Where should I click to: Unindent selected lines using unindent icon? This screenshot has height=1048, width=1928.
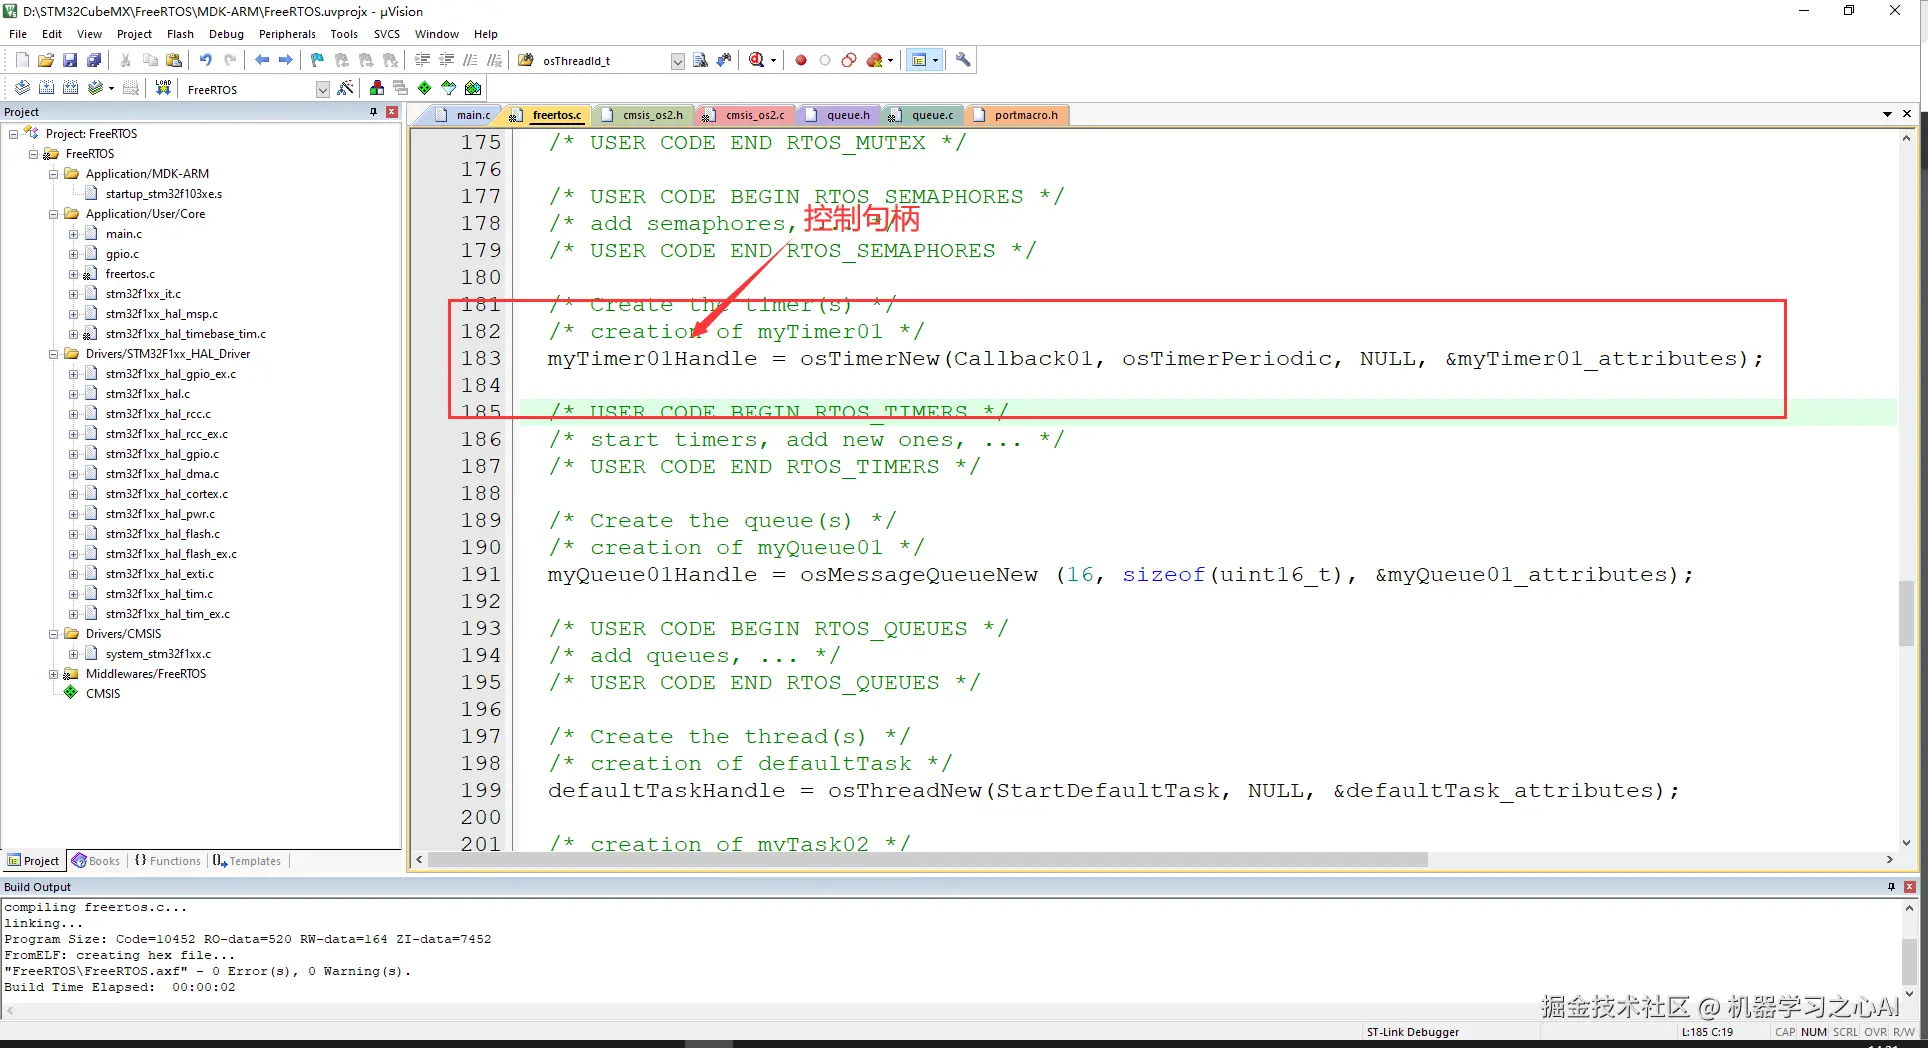[446, 60]
